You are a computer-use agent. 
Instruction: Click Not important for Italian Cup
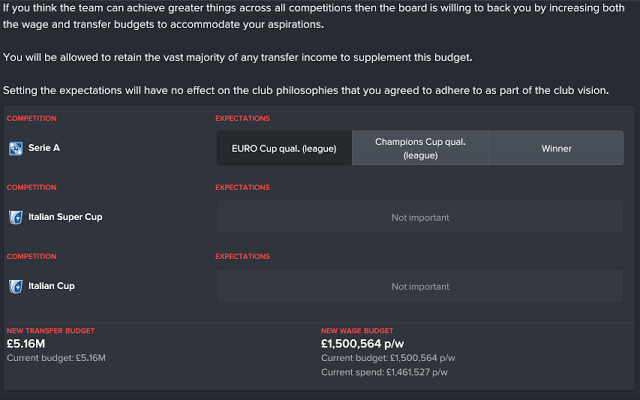click(x=420, y=286)
